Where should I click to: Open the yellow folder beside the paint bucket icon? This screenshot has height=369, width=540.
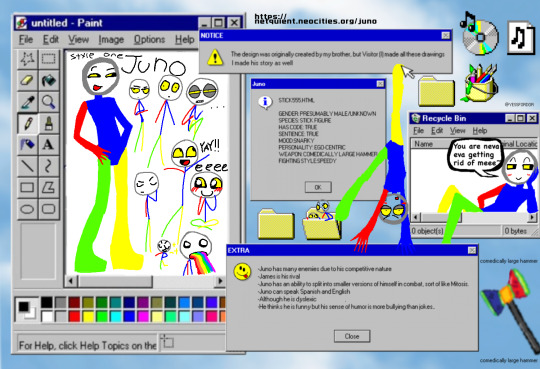437,92
